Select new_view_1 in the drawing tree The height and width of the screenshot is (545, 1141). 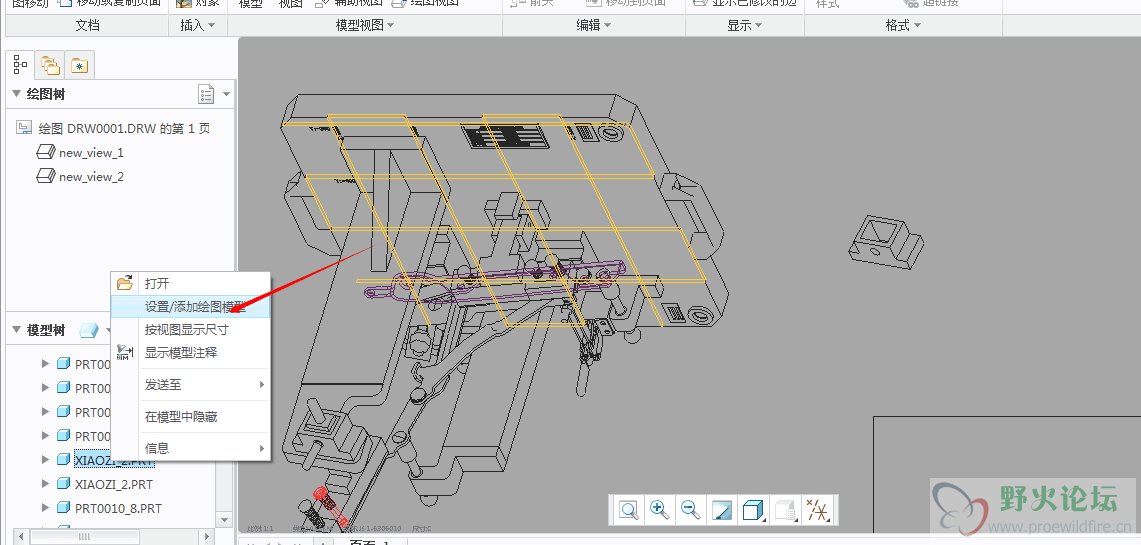(x=91, y=153)
